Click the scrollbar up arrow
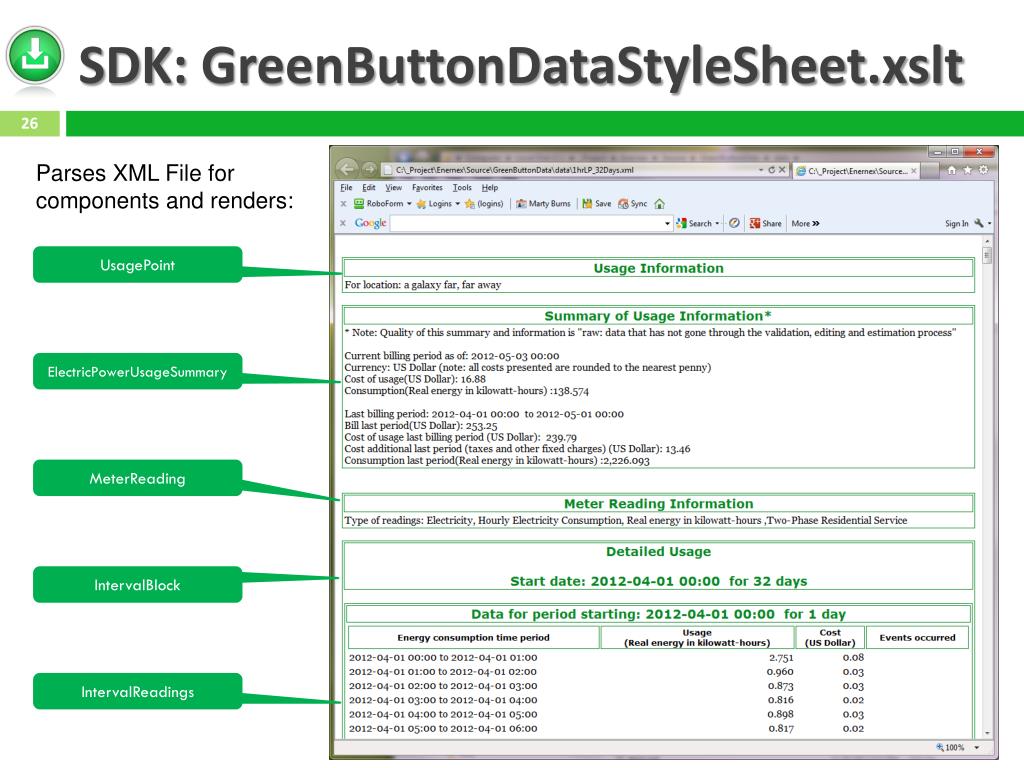1024x768 pixels. pos(987,242)
